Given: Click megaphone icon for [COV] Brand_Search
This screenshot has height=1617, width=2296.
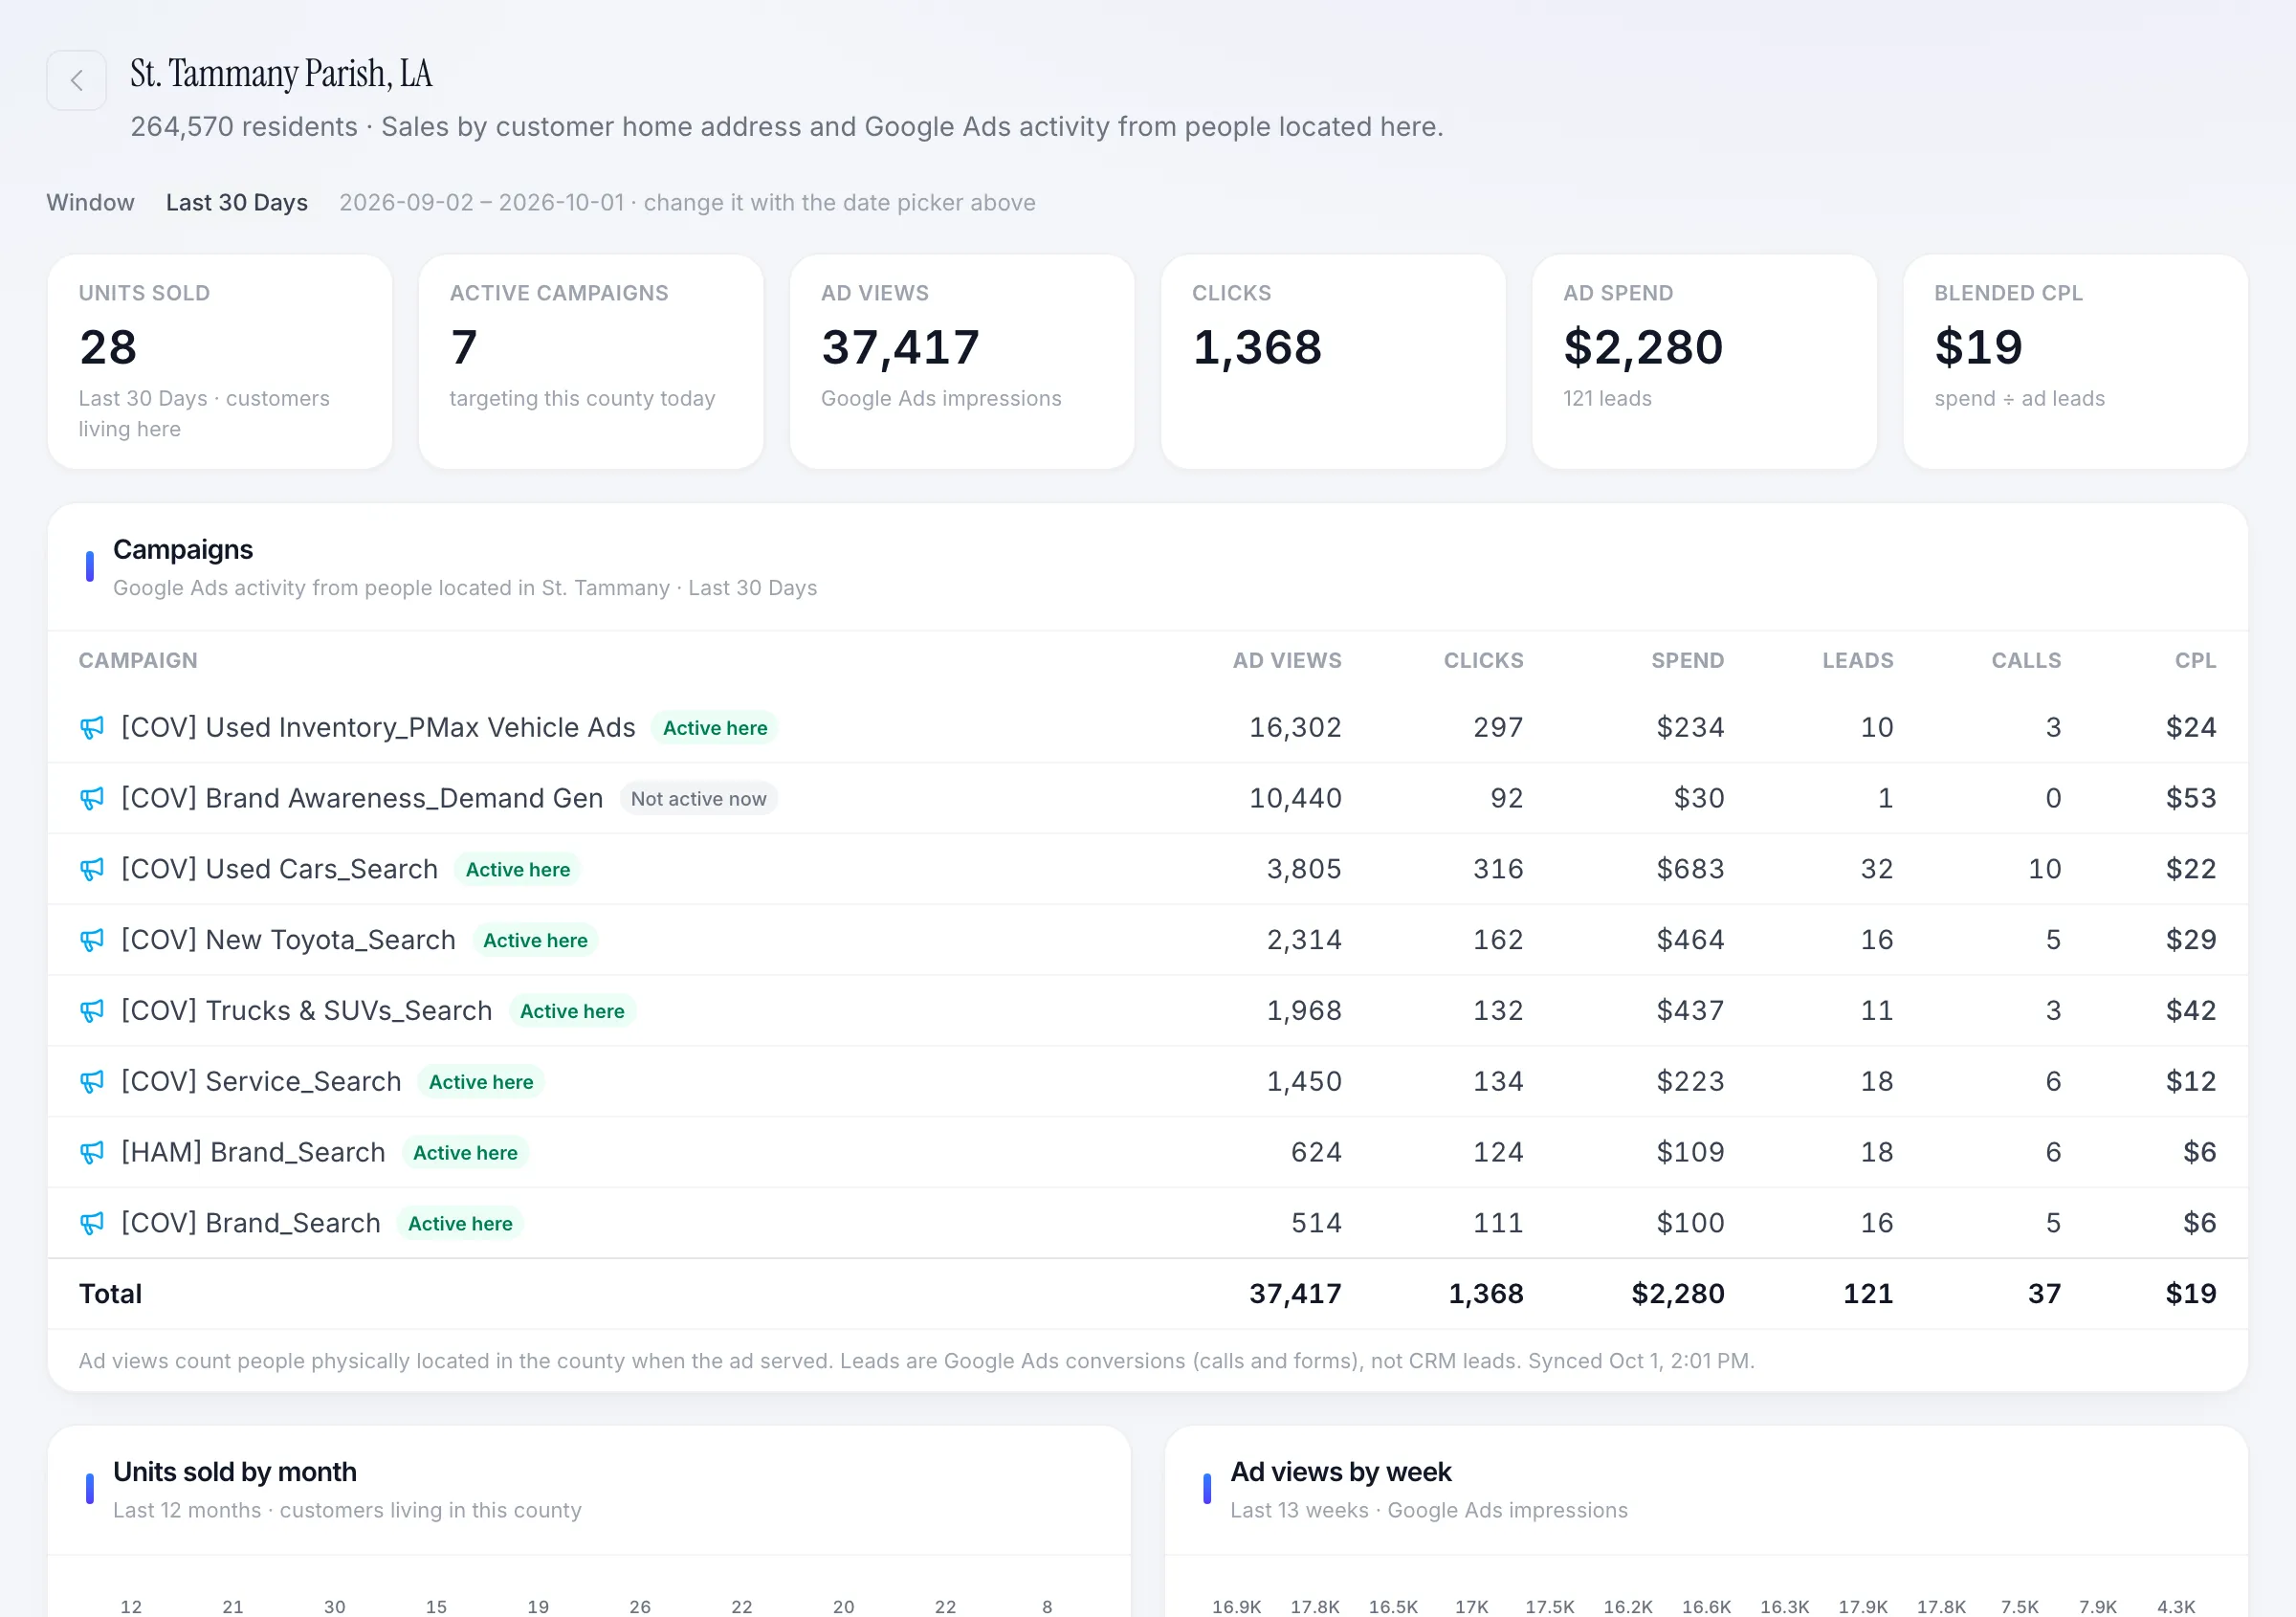Looking at the screenshot, I should point(92,1224).
